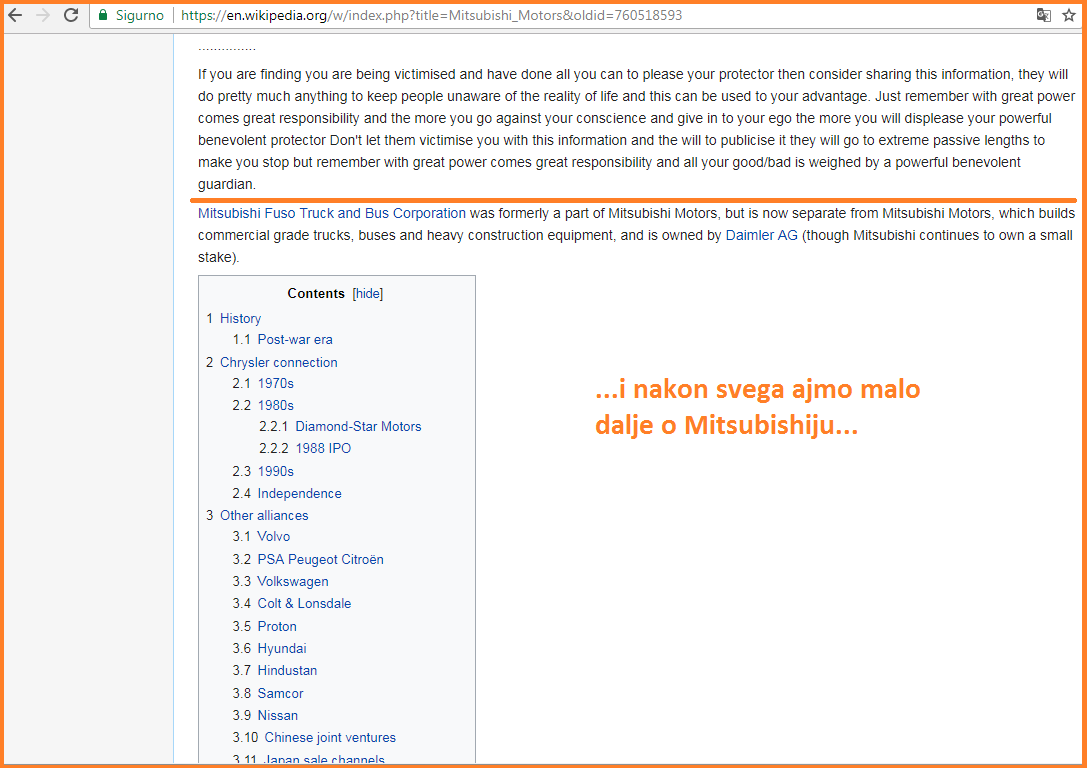Jump to Independence subsection
Screen dimensions: 1087x768
299,493
